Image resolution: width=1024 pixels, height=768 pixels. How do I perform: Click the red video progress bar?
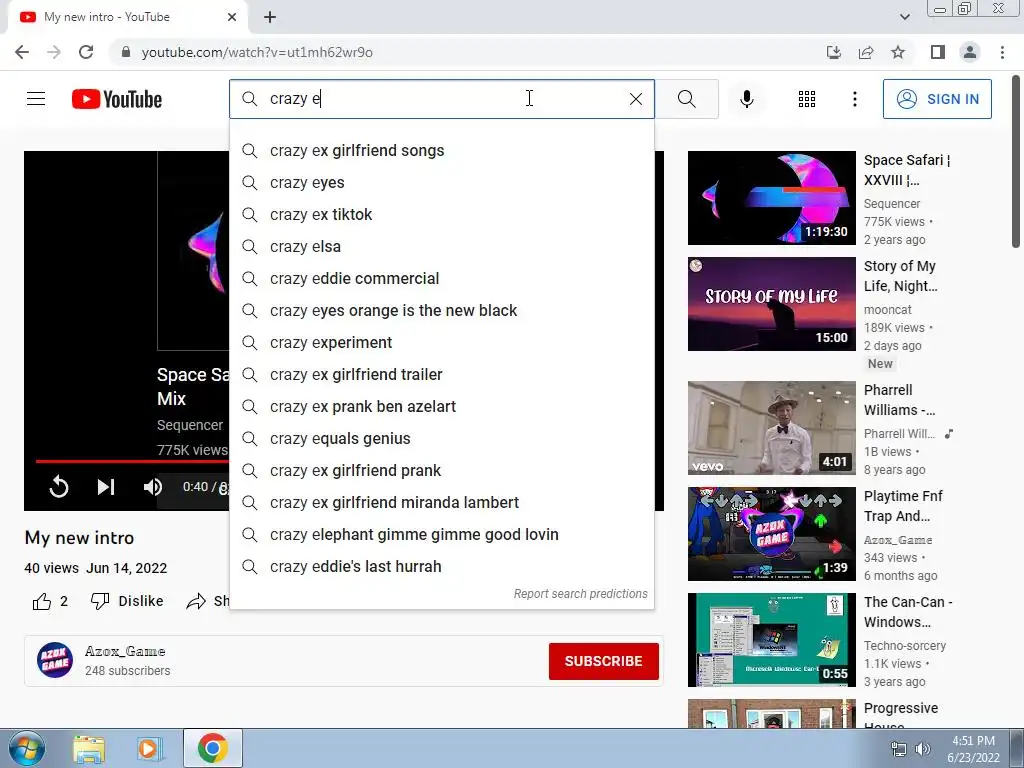click(133, 461)
